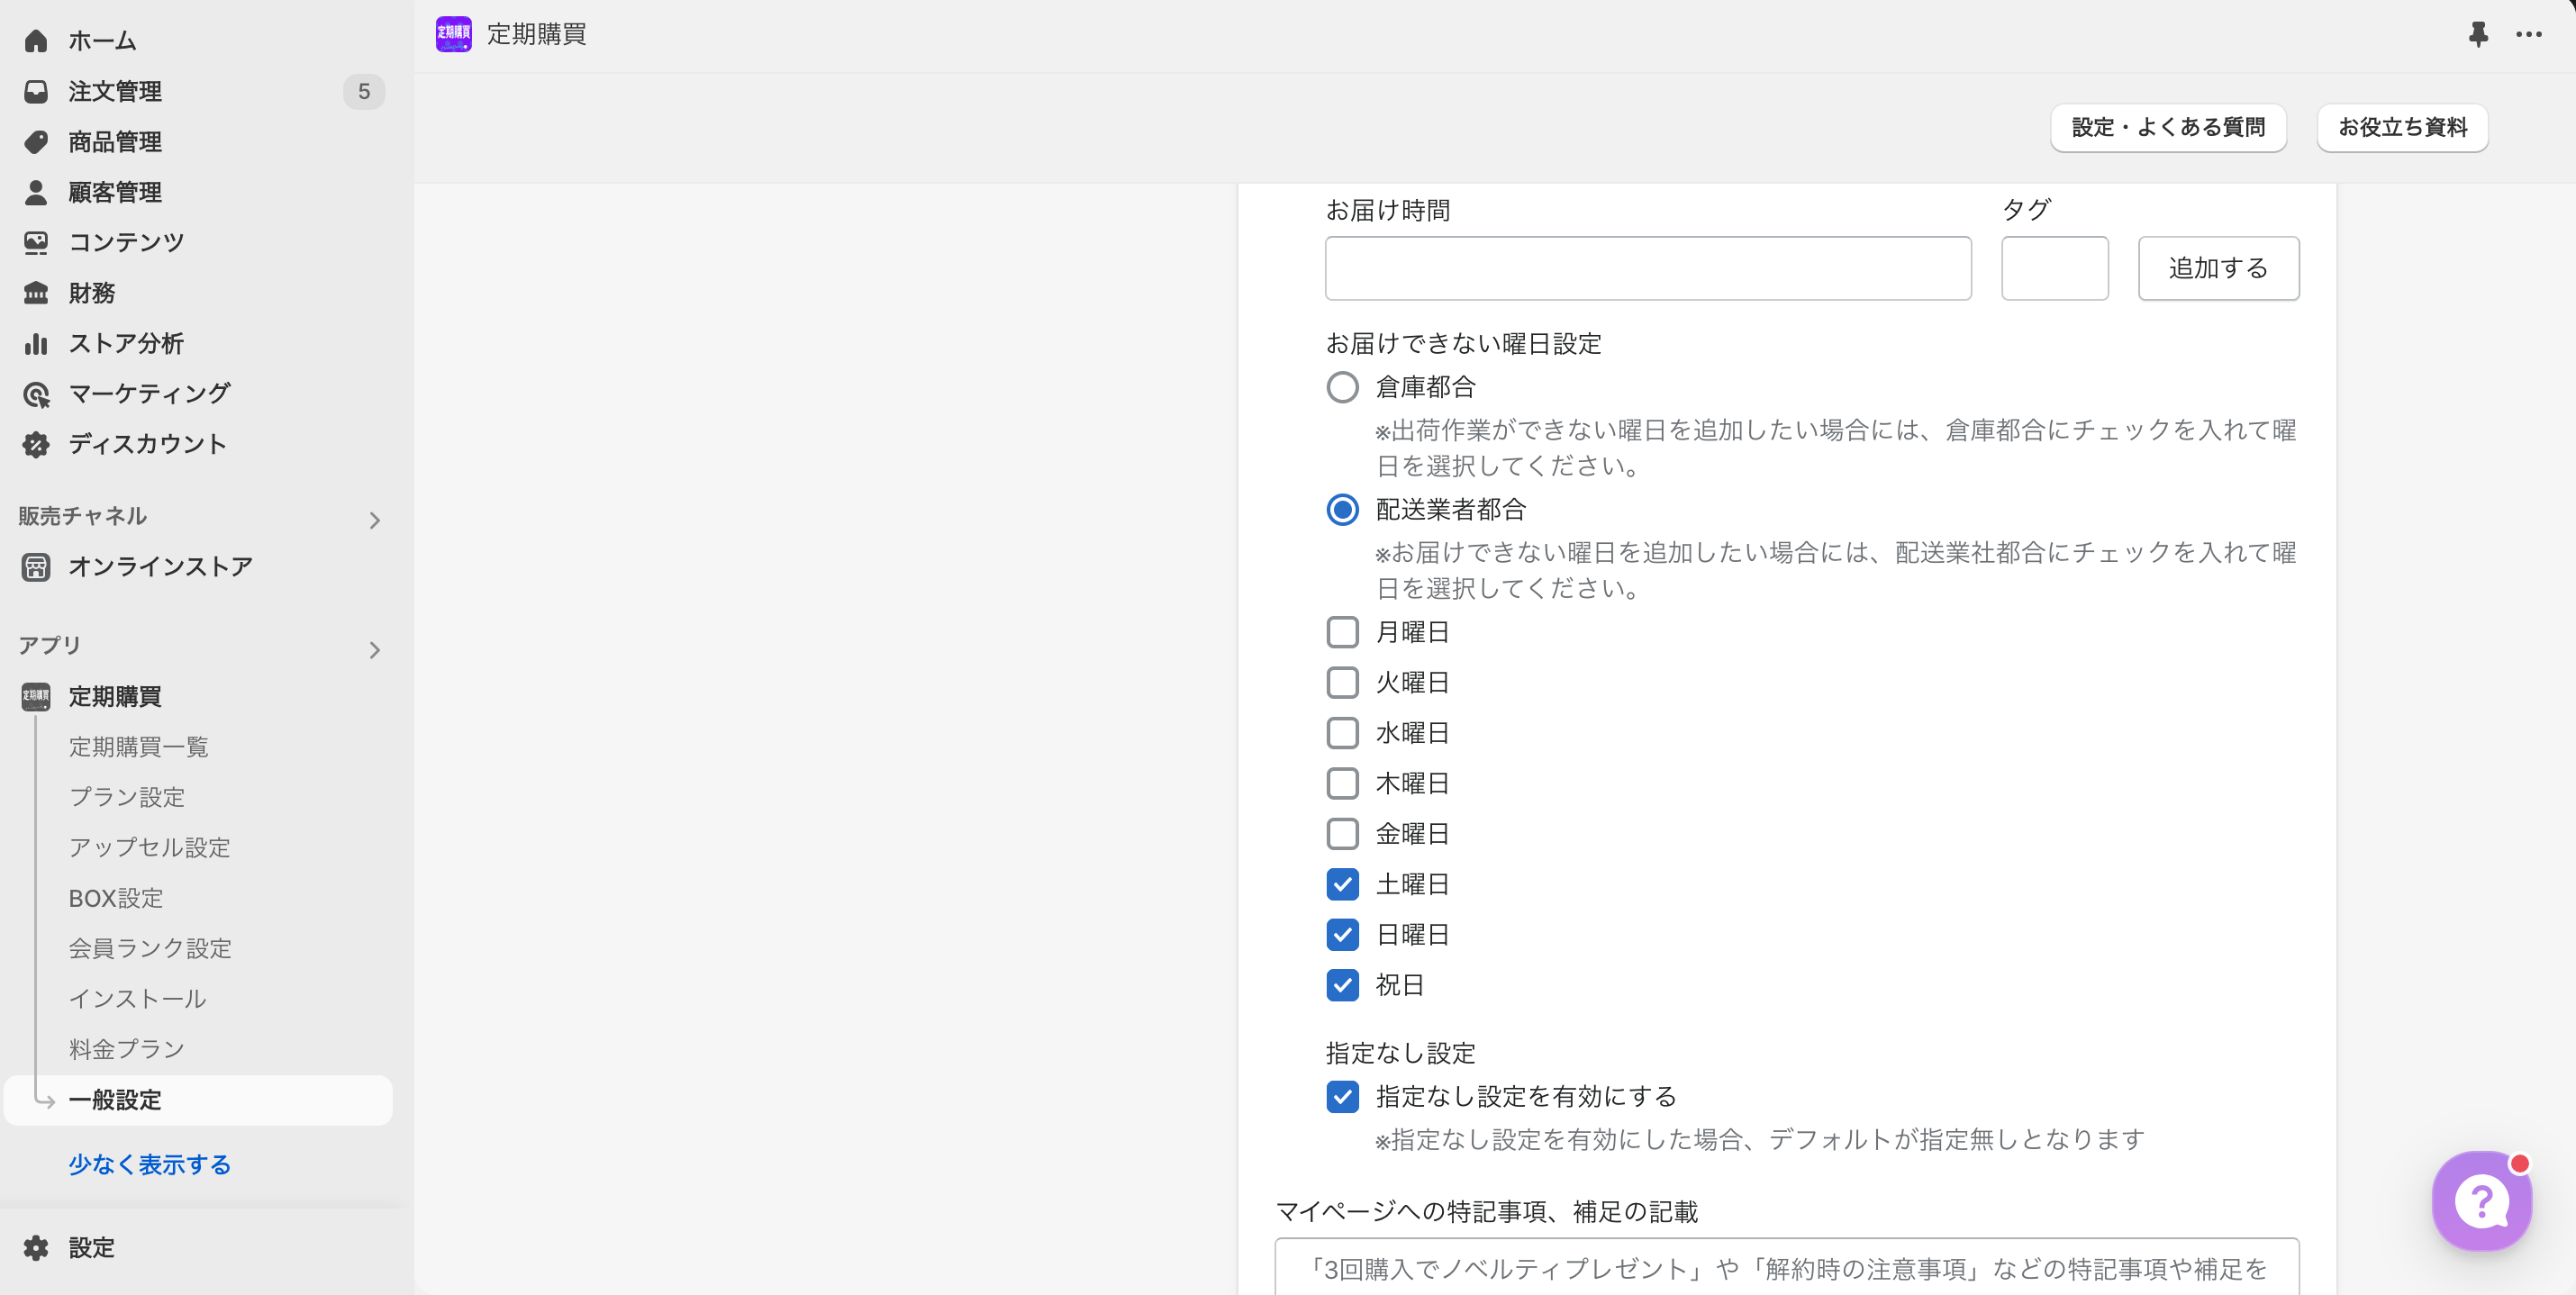Click the marketing target icon
Viewport: 2576px width, 1295px height.
pos(36,394)
